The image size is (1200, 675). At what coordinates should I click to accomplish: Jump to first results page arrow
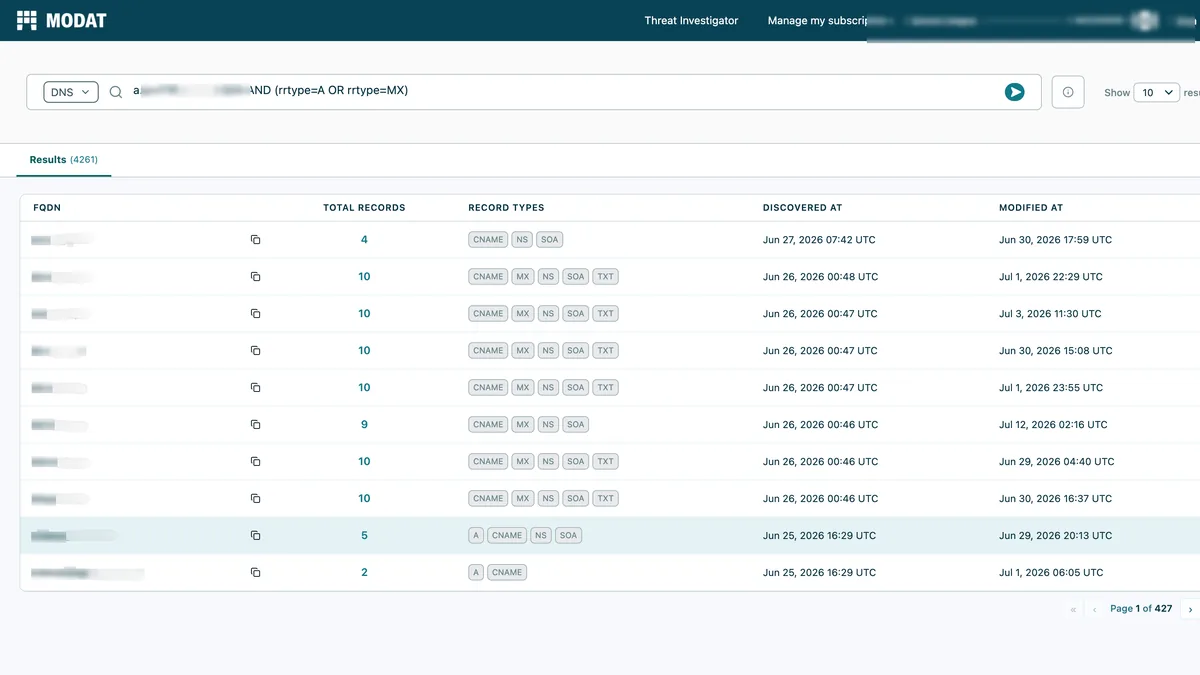tap(1074, 609)
